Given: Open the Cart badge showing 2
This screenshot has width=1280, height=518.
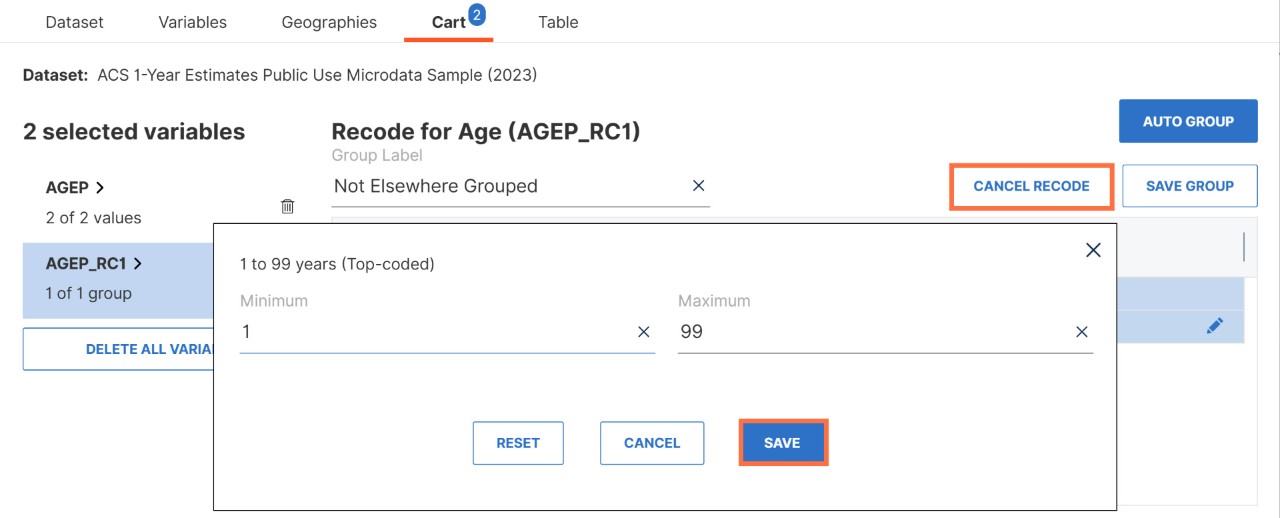Looking at the screenshot, I should click(476, 13).
